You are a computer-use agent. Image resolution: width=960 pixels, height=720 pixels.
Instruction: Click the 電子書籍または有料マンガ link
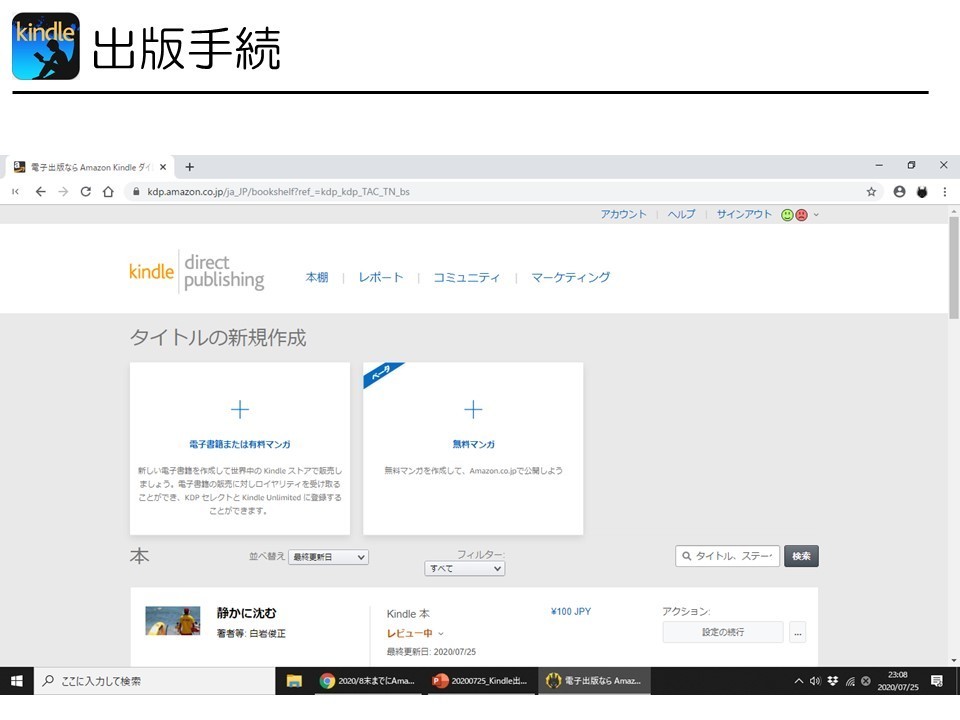coord(240,444)
